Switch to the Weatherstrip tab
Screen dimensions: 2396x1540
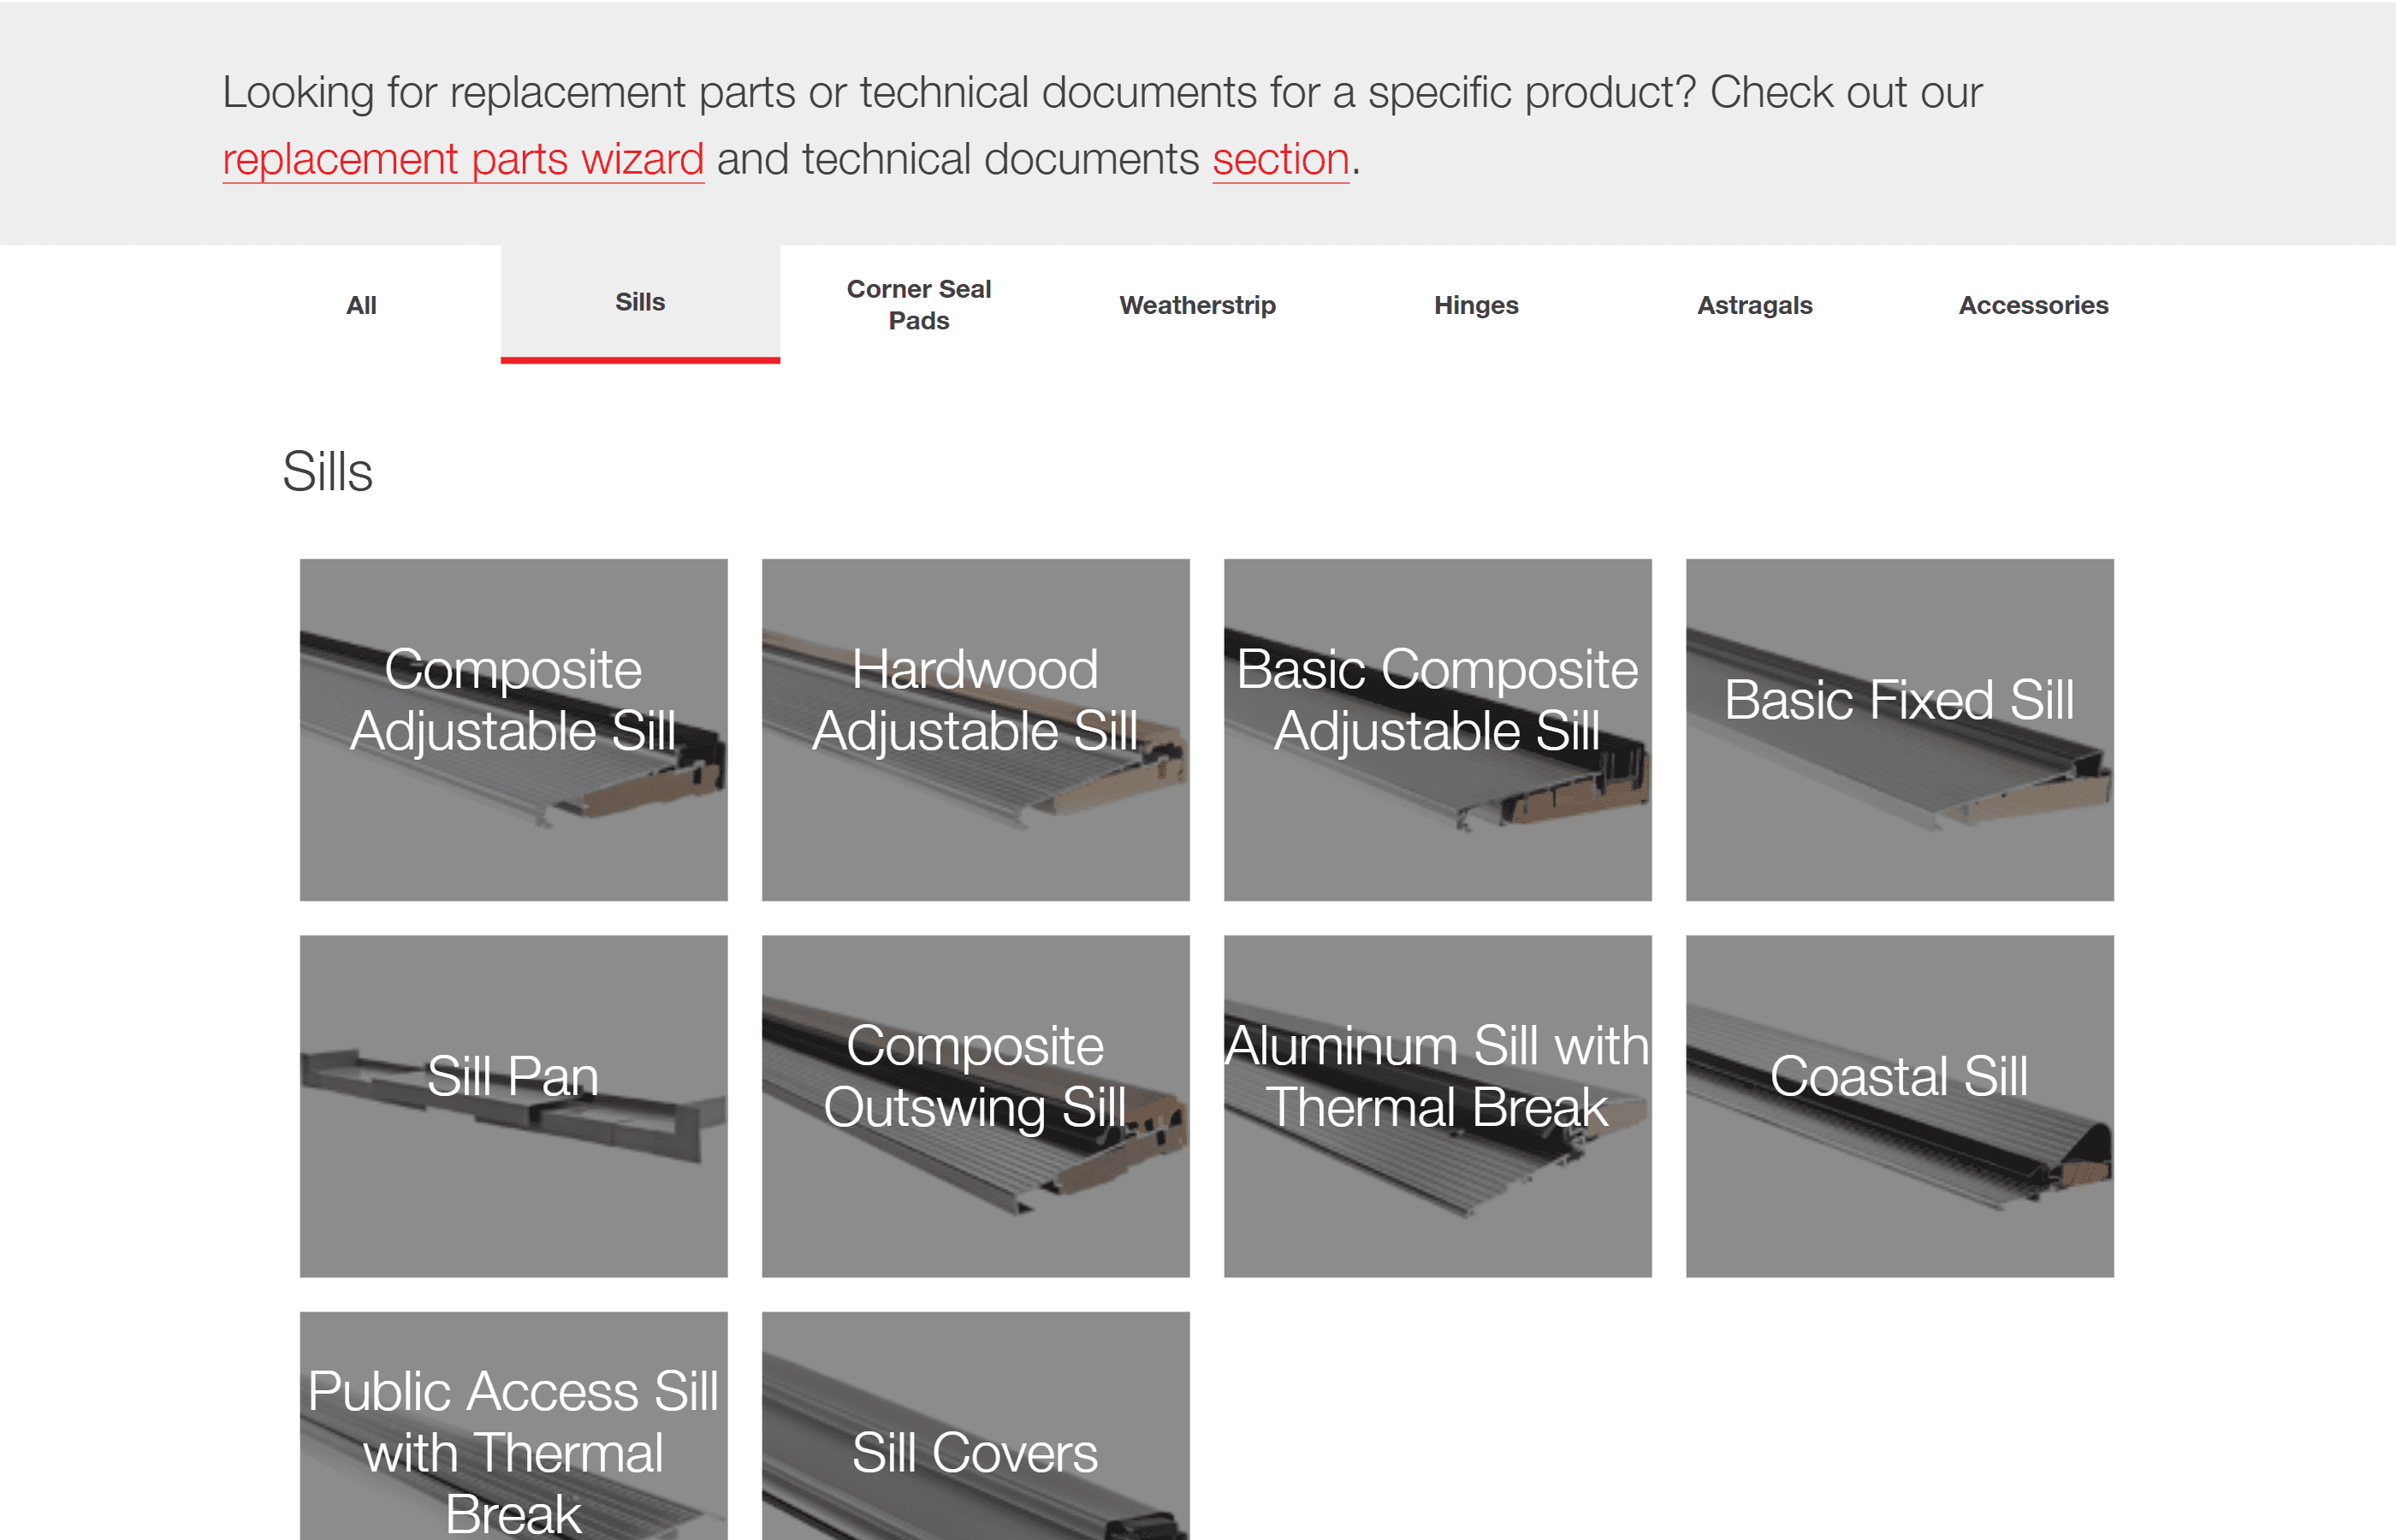click(x=1197, y=305)
